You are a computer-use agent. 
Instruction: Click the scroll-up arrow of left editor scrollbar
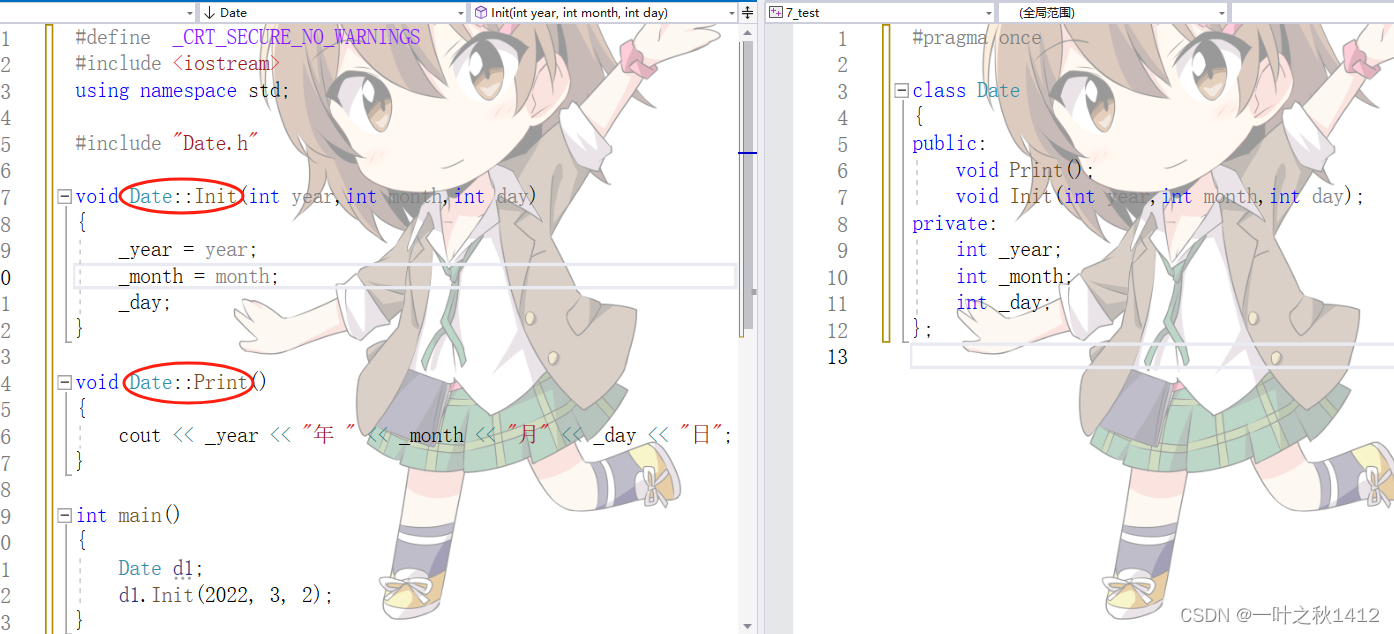pos(747,32)
